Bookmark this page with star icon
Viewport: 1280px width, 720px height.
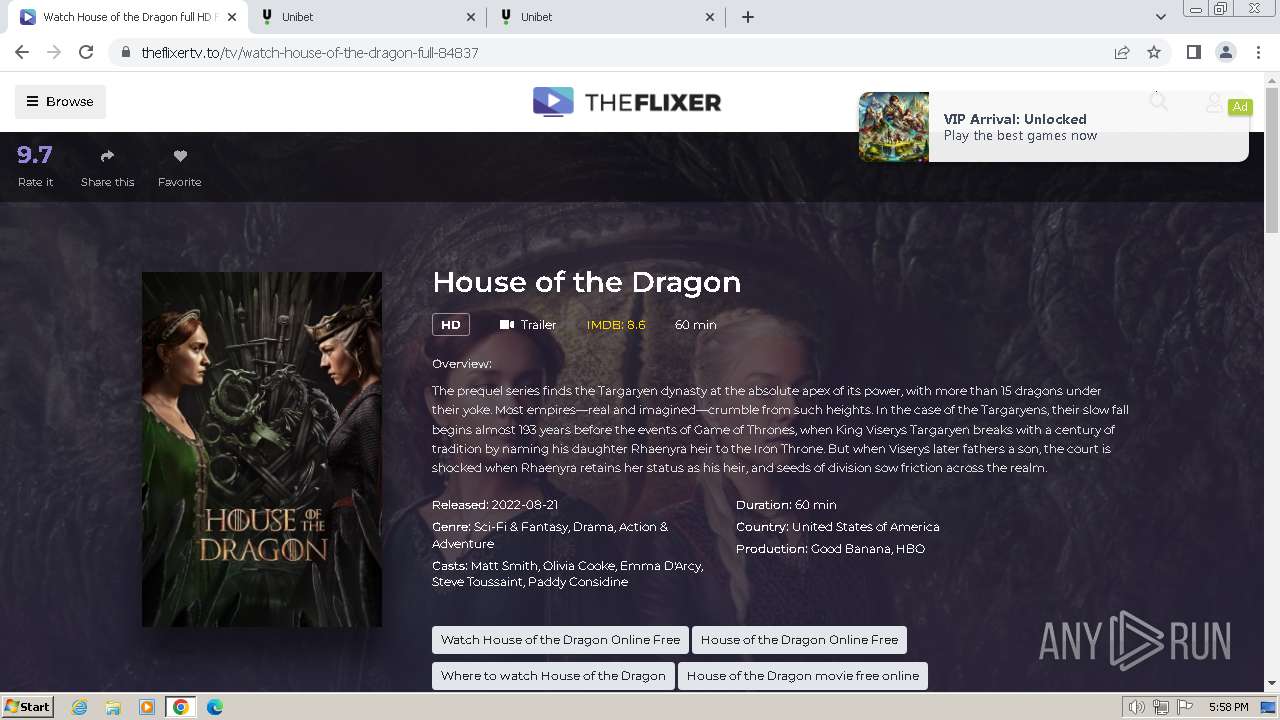click(x=1154, y=52)
